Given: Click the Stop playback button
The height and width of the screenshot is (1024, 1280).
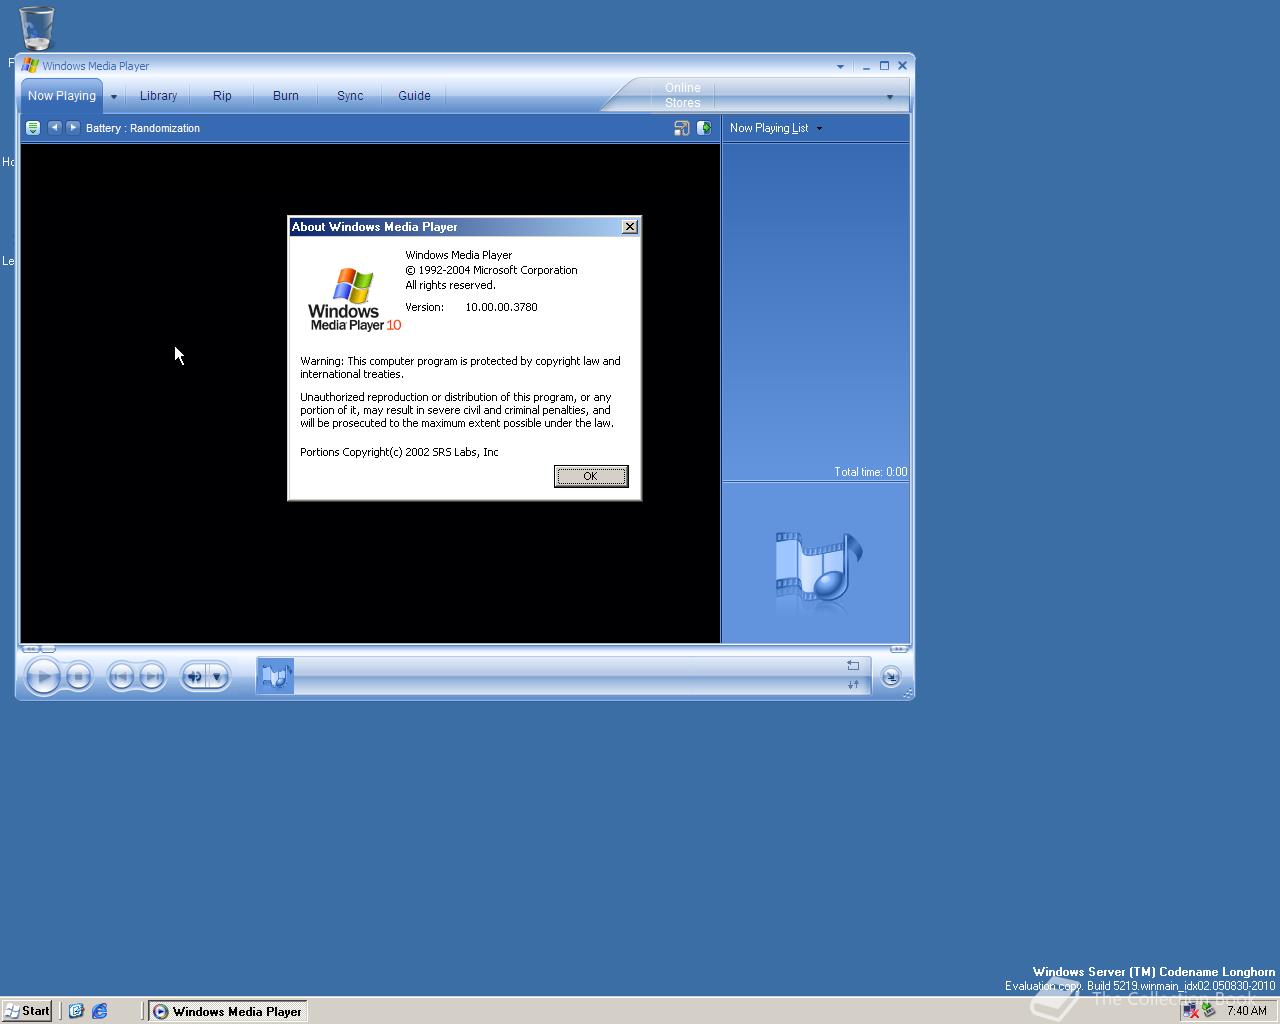Looking at the screenshot, I should click(79, 677).
